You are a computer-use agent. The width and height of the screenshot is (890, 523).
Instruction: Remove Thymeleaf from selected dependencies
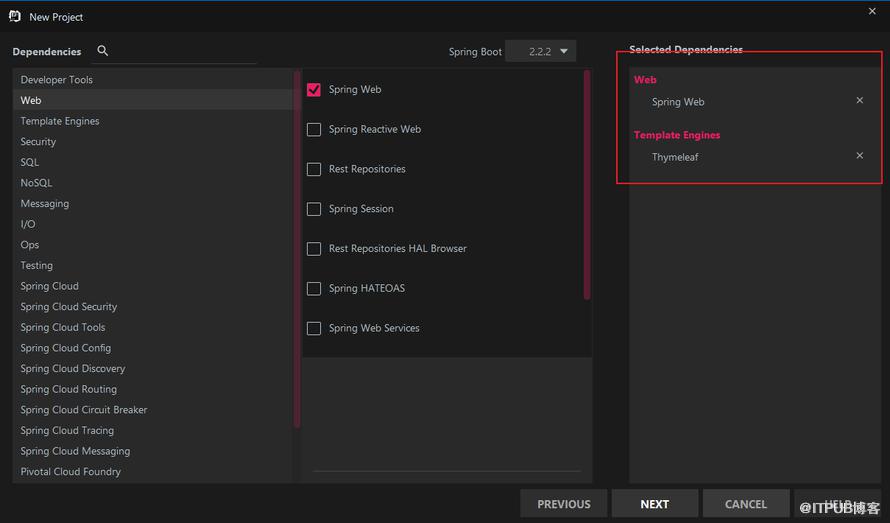click(859, 156)
